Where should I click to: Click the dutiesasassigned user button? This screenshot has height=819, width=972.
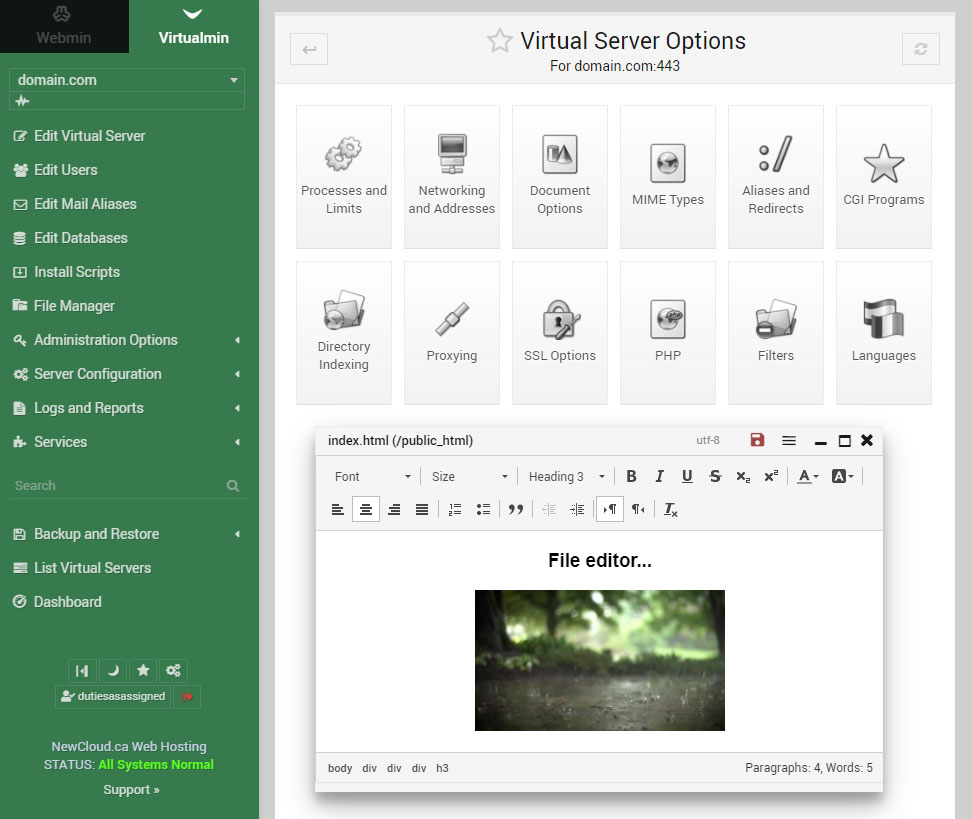click(x=113, y=696)
